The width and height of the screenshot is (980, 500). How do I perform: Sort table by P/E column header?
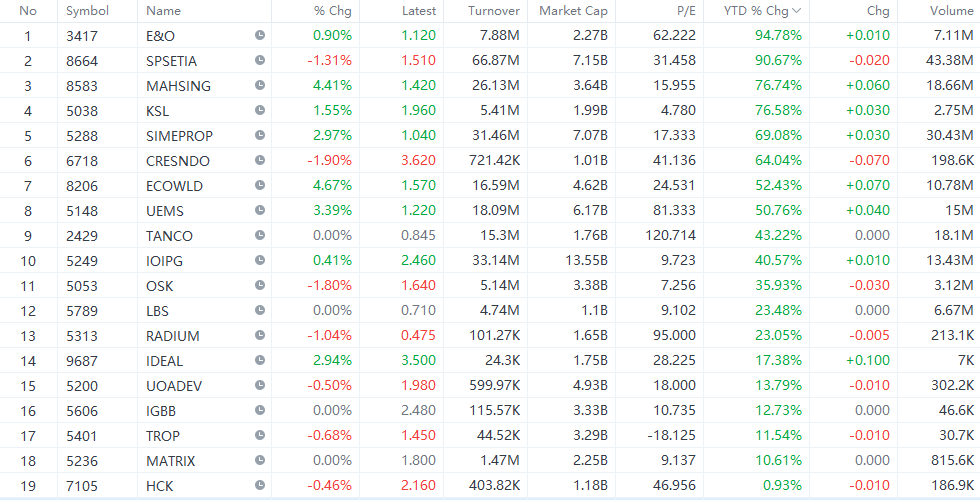pyautogui.click(x=684, y=11)
